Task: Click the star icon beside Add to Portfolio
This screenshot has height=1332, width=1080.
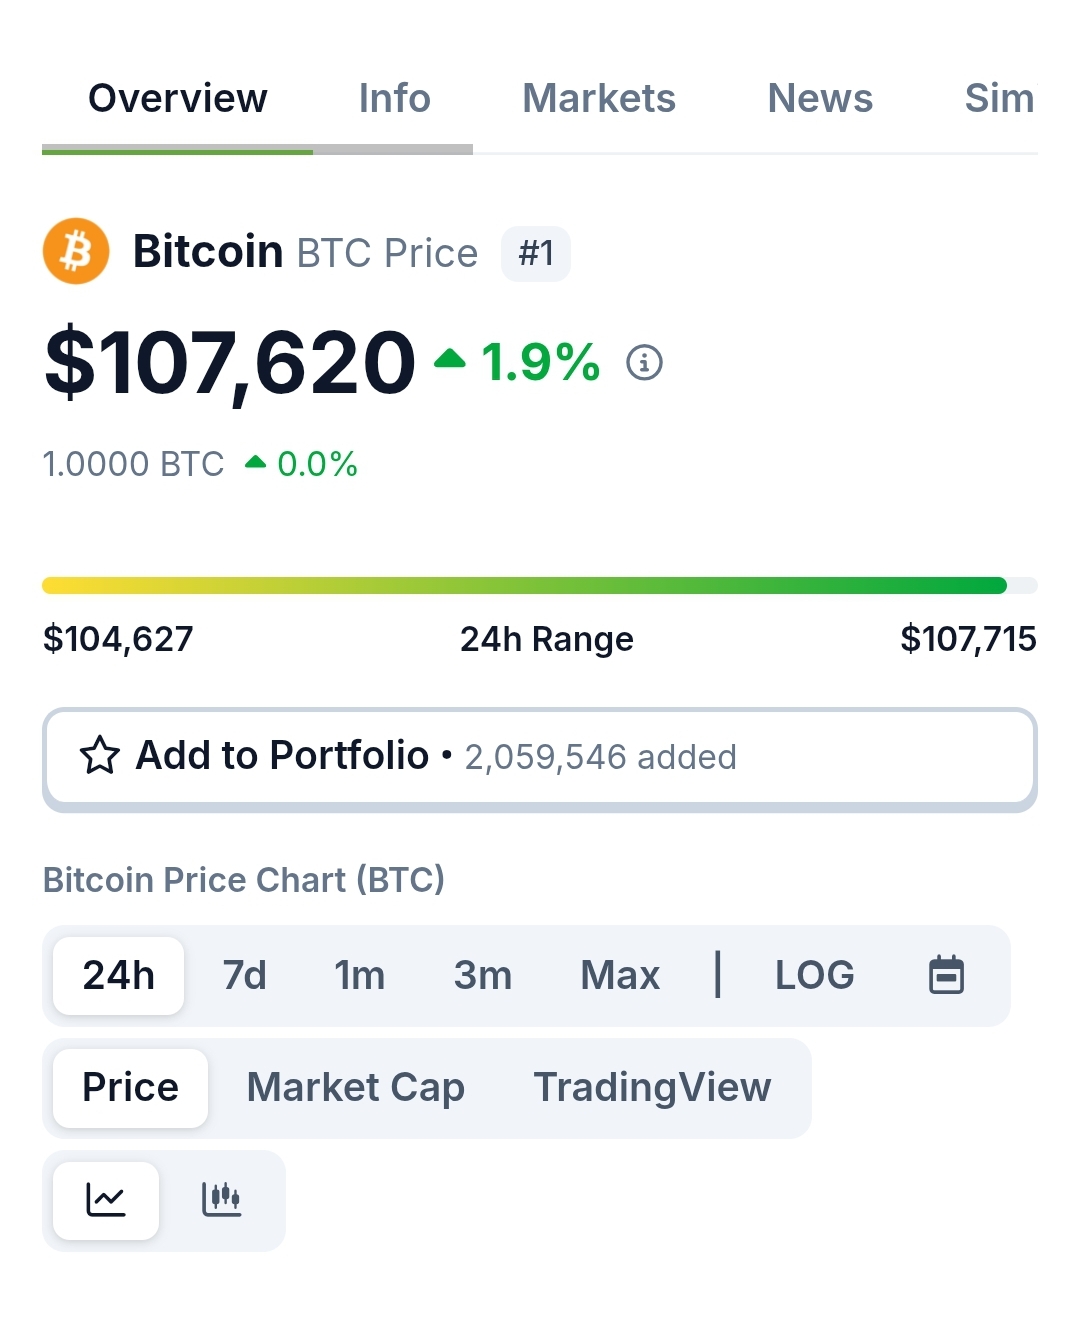Action: [100, 756]
